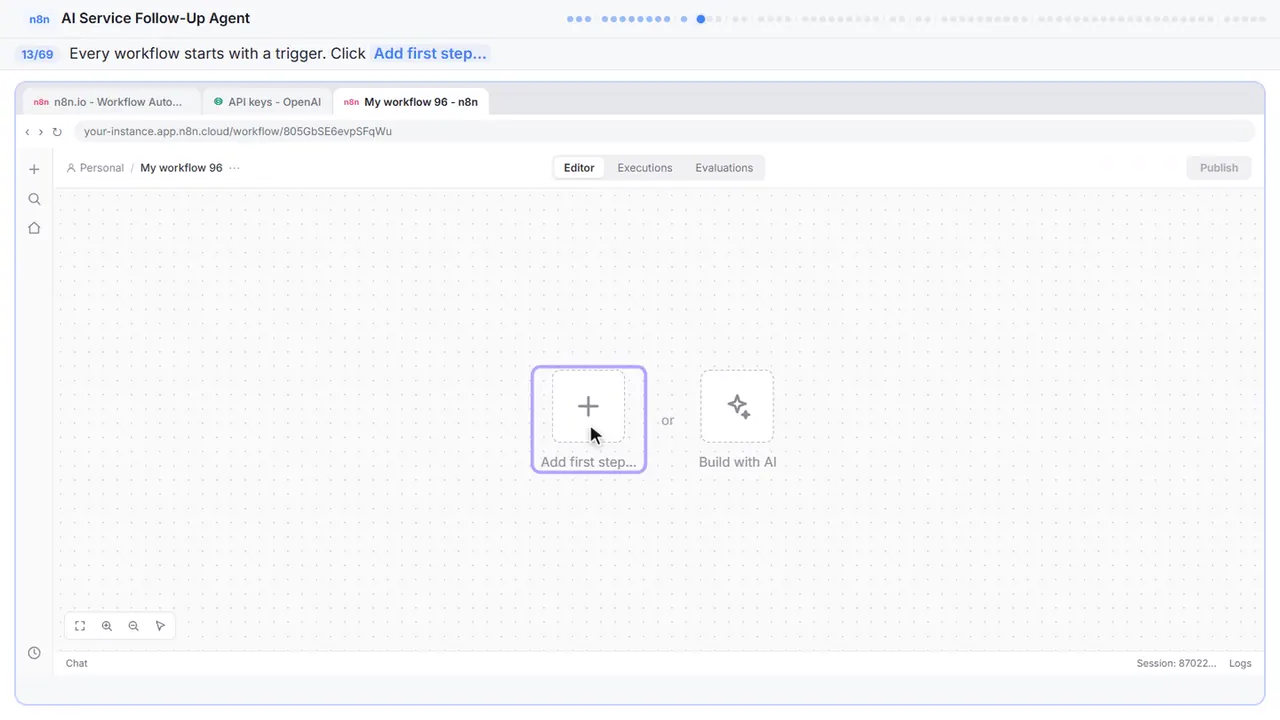This screenshot has height=720, width=1280.
Task: Zoom out on the workflow canvas
Action: 134,626
